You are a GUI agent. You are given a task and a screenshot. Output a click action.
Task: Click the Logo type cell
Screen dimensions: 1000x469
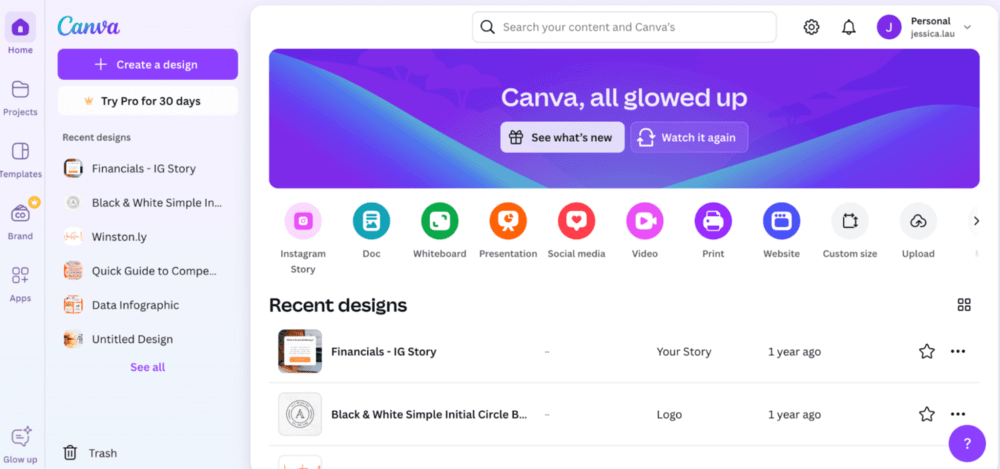pyautogui.click(x=669, y=415)
